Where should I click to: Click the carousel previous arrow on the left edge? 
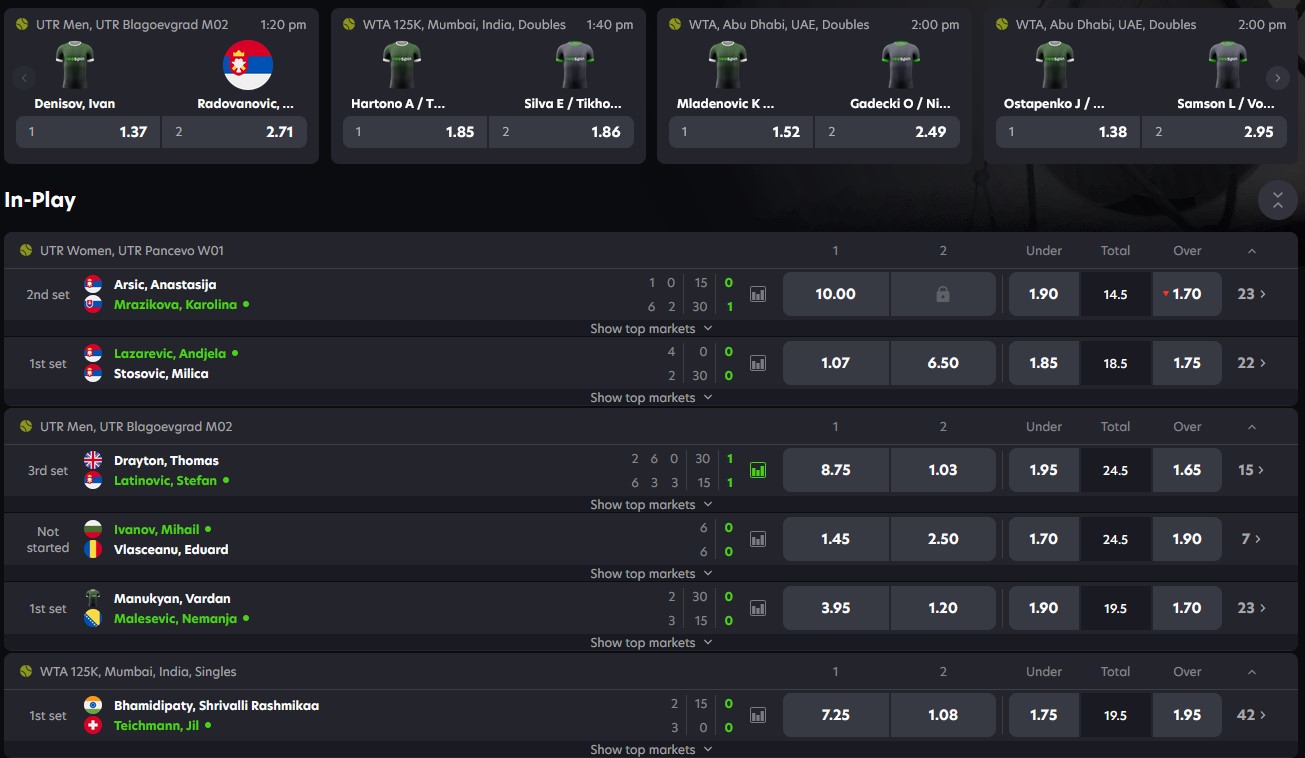23,77
